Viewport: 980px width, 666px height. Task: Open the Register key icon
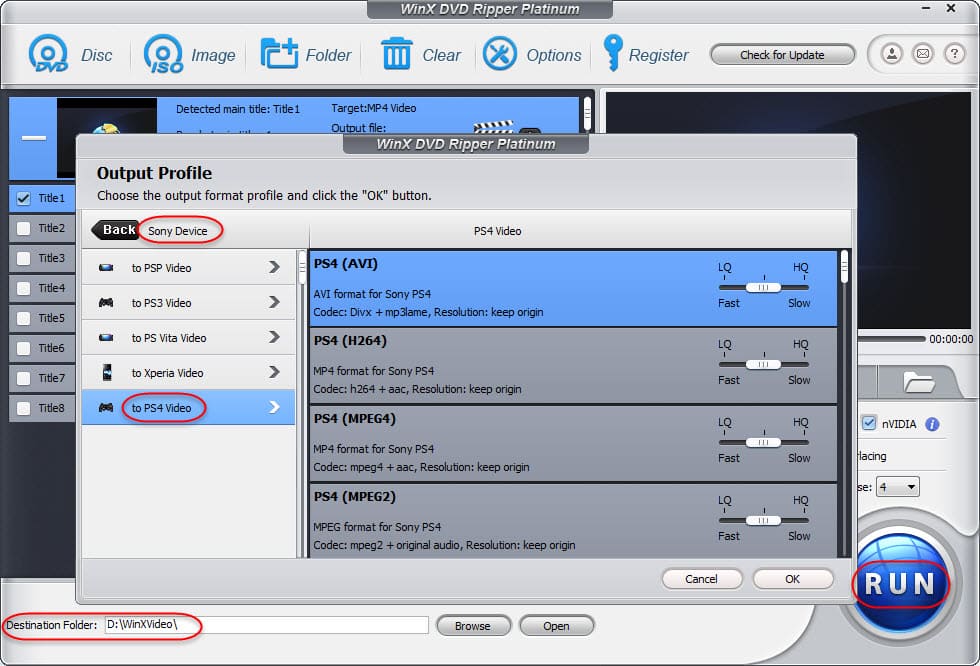[612, 52]
